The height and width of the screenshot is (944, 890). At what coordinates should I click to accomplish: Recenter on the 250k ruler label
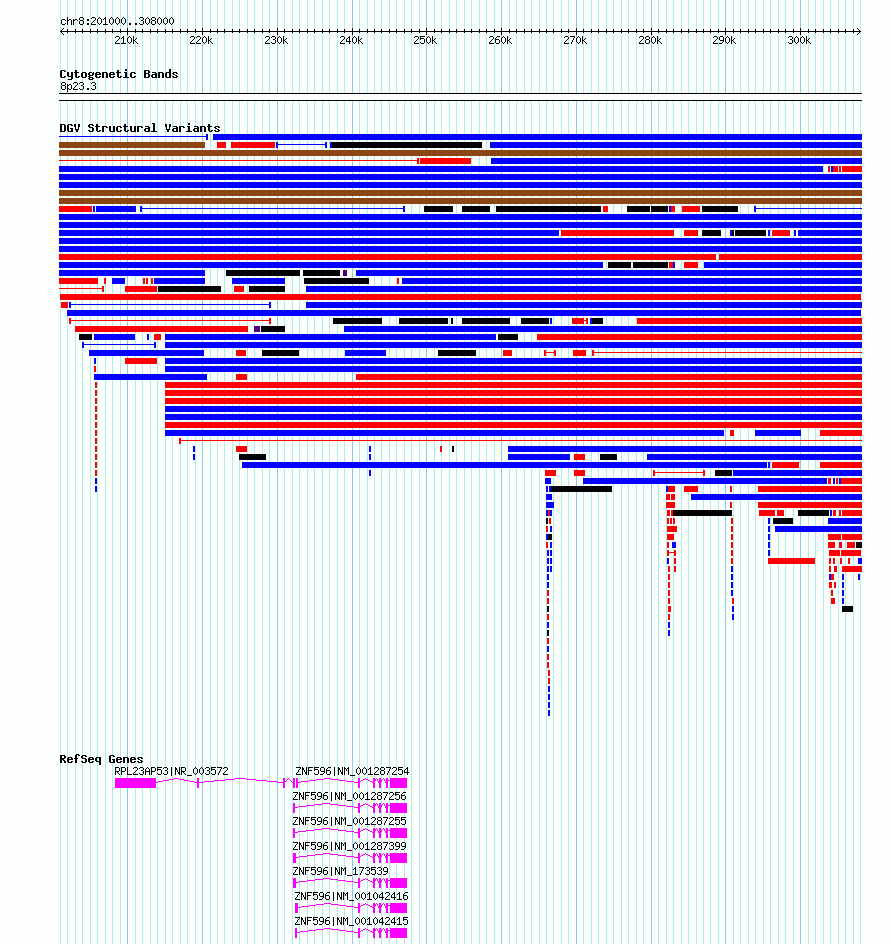pyautogui.click(x=425, y=40)
